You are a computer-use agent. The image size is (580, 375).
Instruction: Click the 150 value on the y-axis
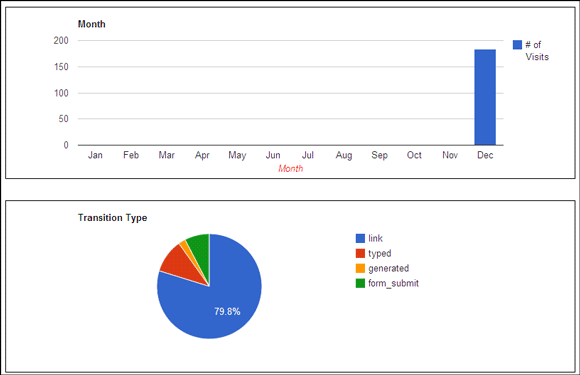coord(61,67)
